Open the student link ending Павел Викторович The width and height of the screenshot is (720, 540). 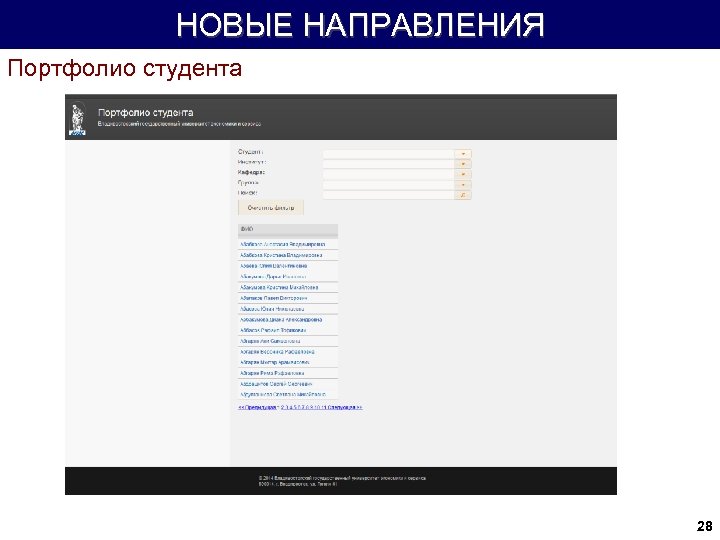point(274,298)
